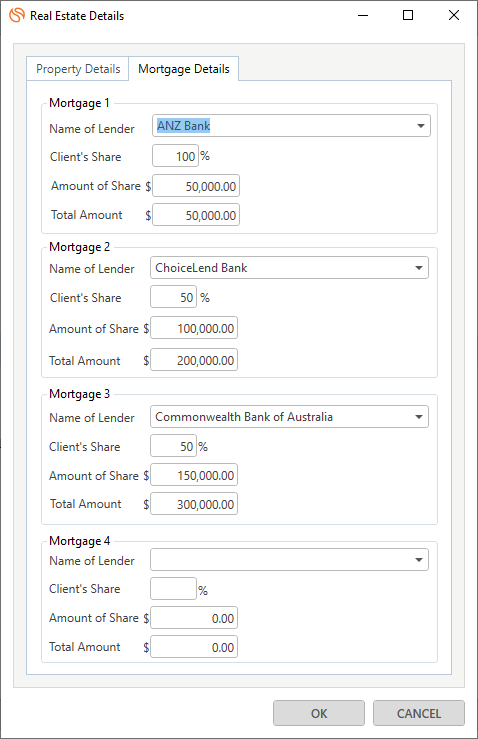Click Mortgage 4 Amount of Share field
The width and height of the screenshot is (478, 739).
pos(194,618)
